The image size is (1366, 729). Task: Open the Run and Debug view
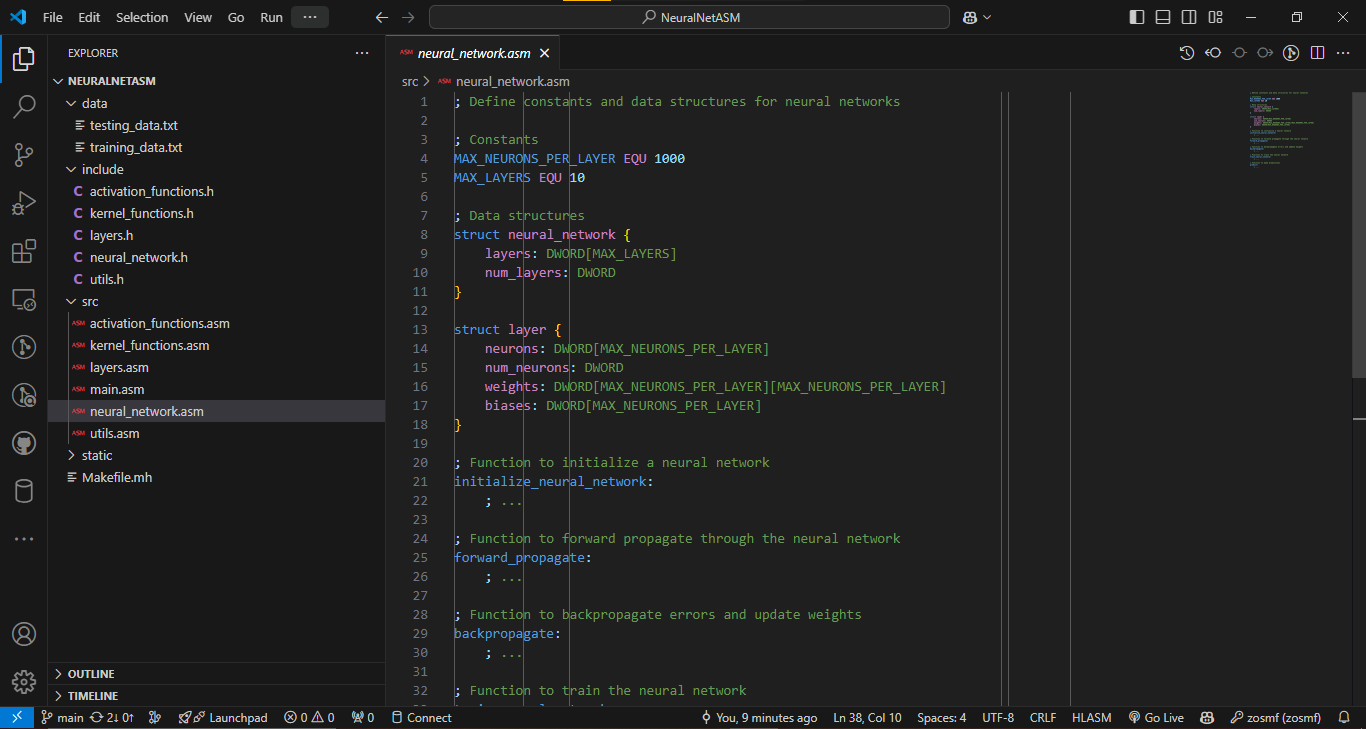pyautogui.click(x=24, y=203)
